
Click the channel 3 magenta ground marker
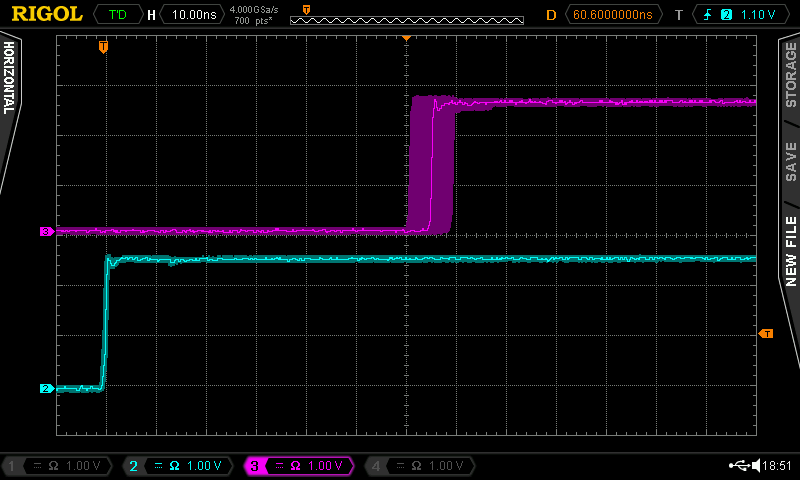point(46,231)
